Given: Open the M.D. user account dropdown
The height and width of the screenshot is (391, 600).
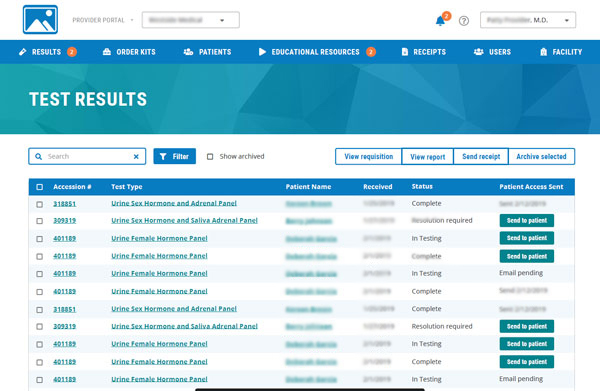Looking at the screenshot, I should click(x=528, y=20).
